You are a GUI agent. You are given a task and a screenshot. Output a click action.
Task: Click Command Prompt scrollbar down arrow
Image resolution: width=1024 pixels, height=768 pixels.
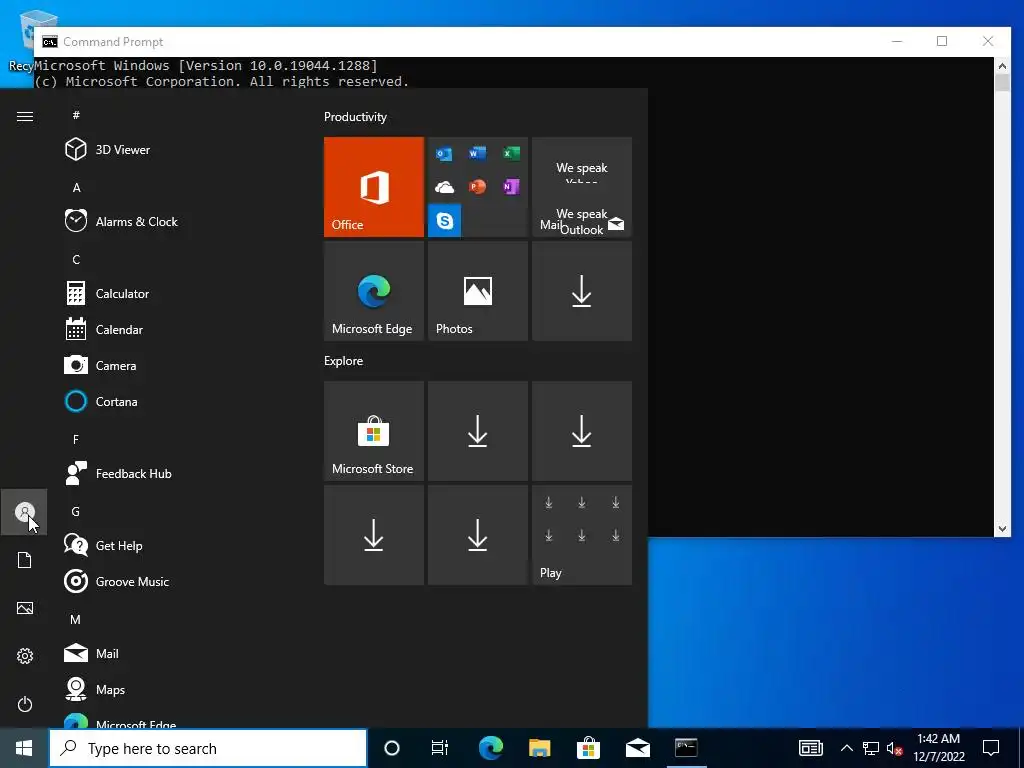[1002, 529]
